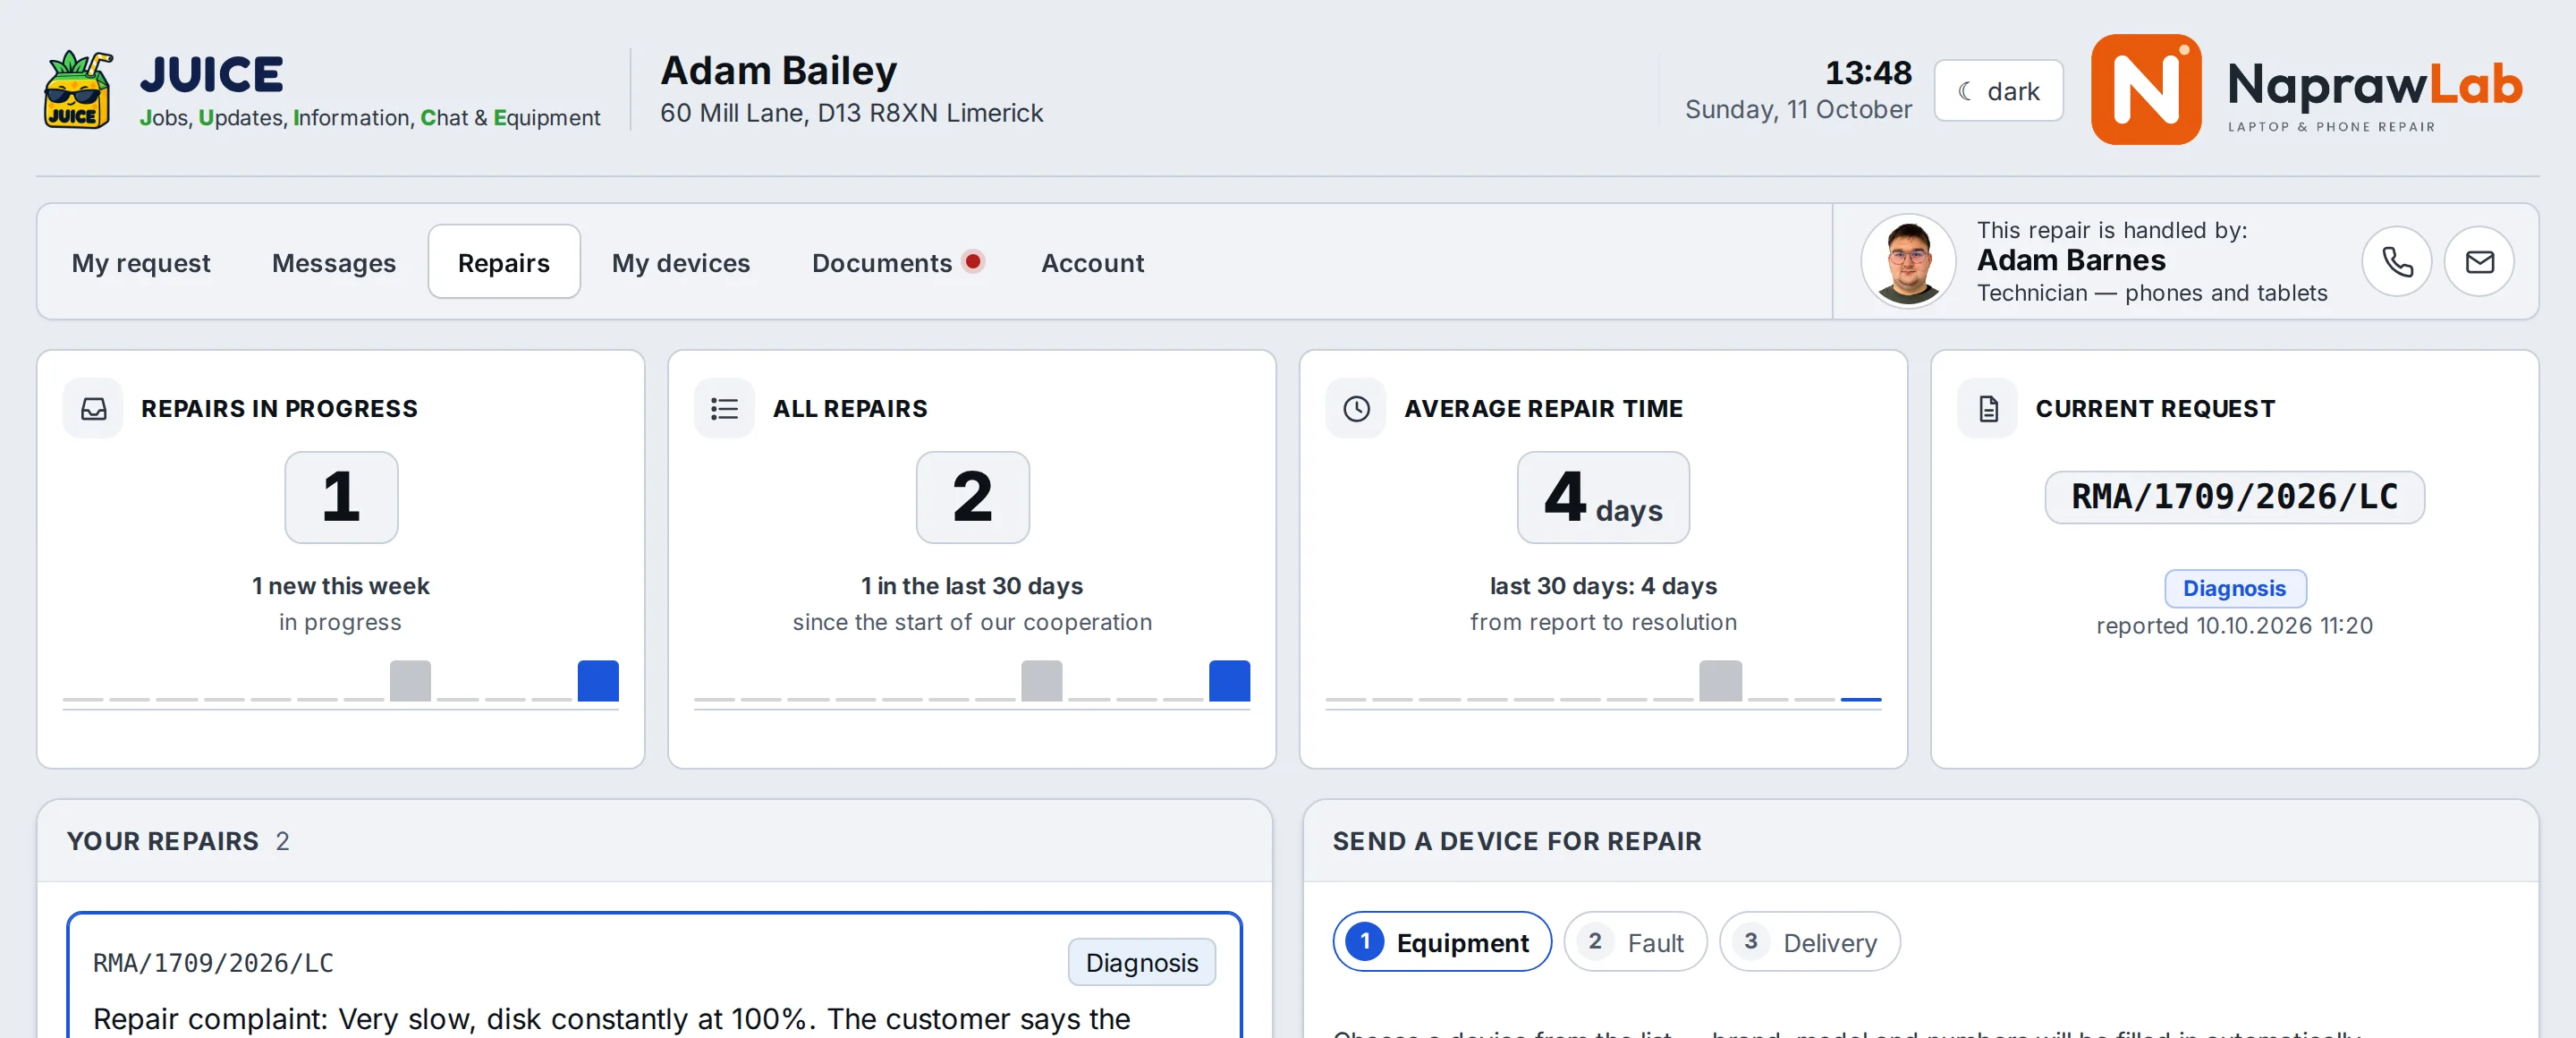The width and height of the screenshot is (2576, 1038).
Task: Switch to the Messages tab
Action: click(334, 262)
